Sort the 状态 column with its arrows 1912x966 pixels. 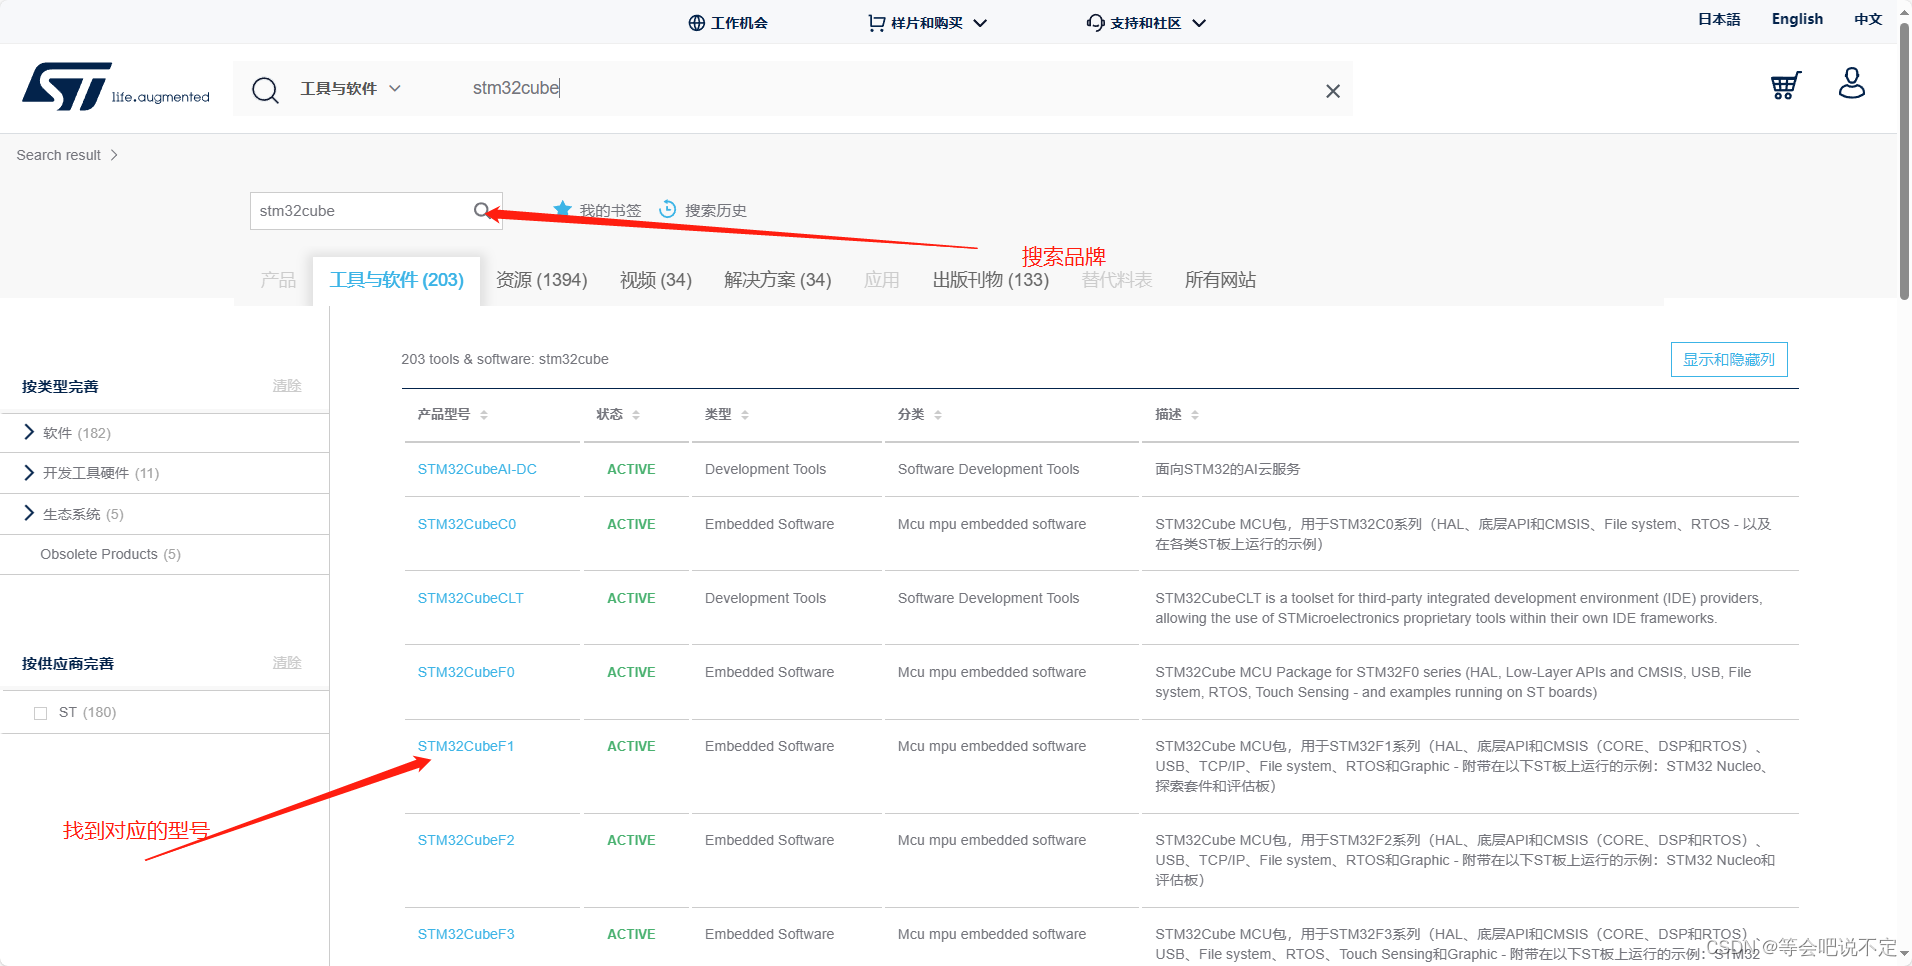click(x=636, y=415)
